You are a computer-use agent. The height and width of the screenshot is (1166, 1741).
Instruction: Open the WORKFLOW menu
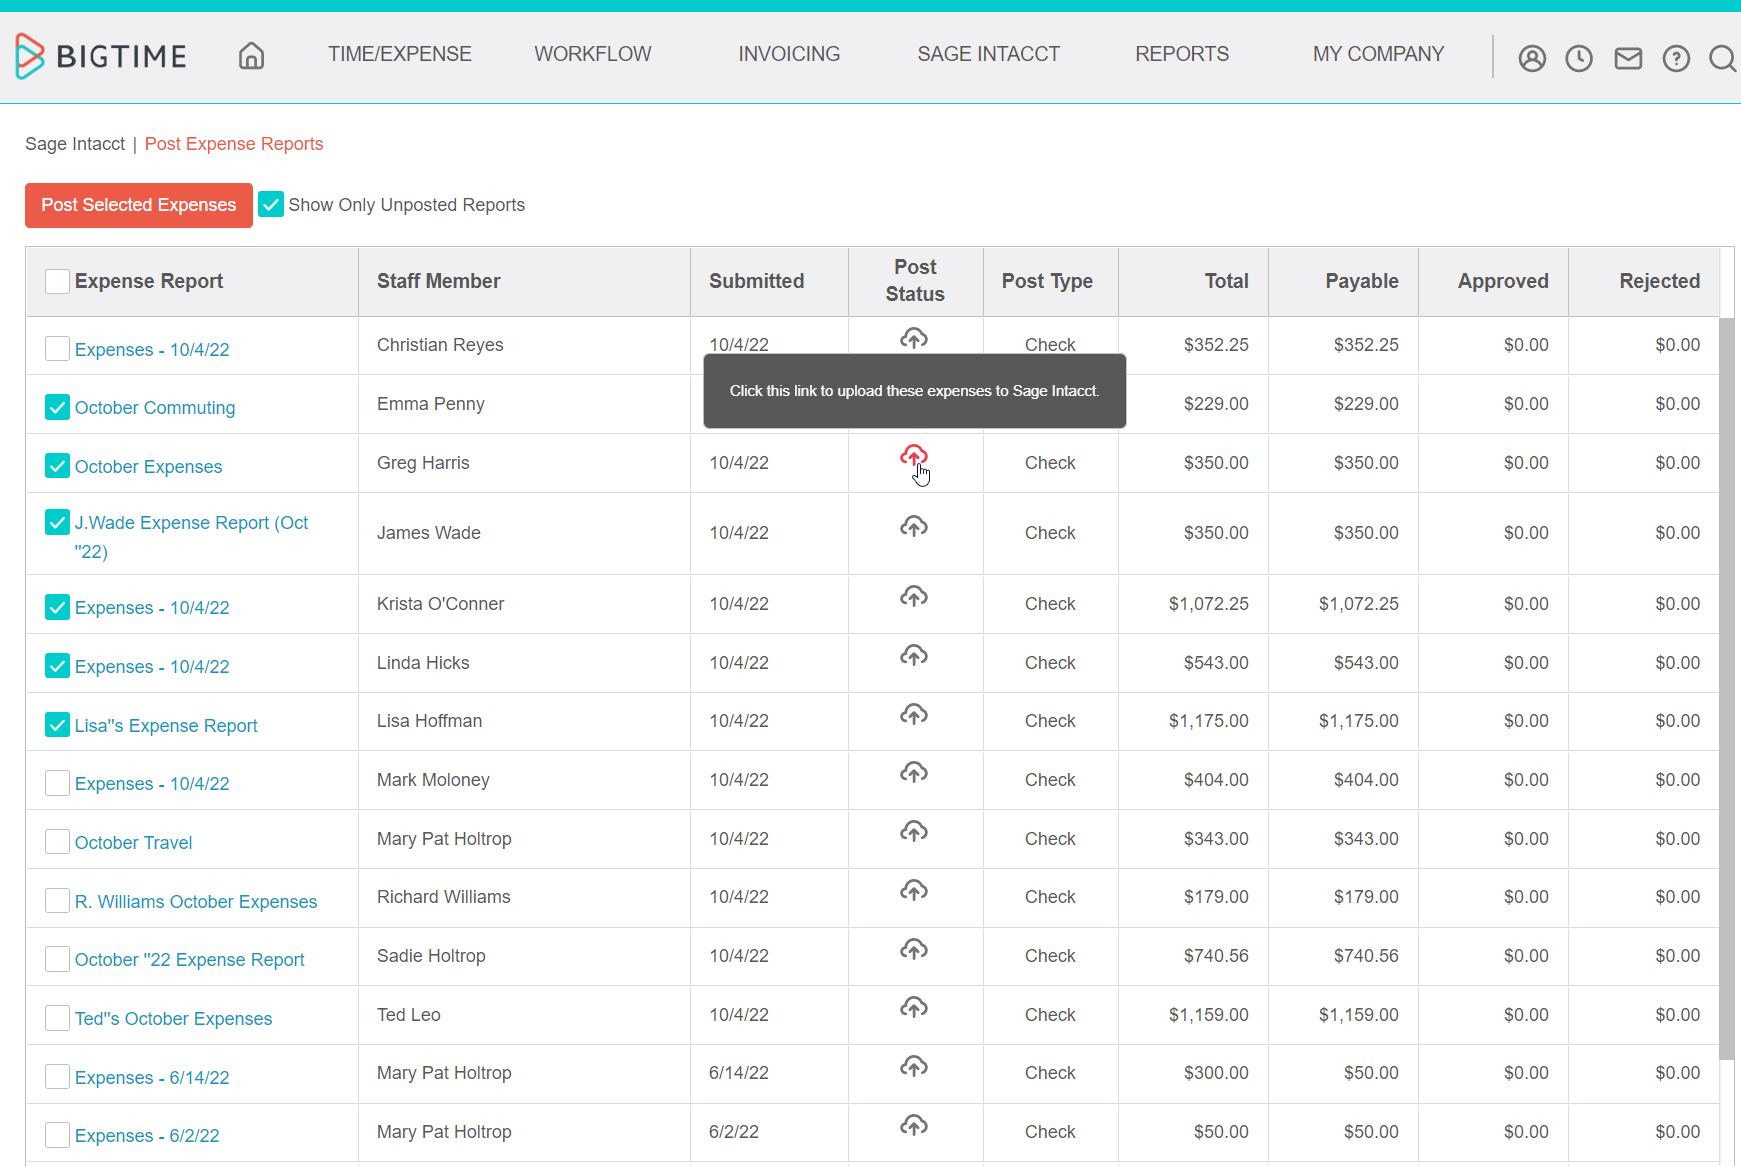[593, 54]
